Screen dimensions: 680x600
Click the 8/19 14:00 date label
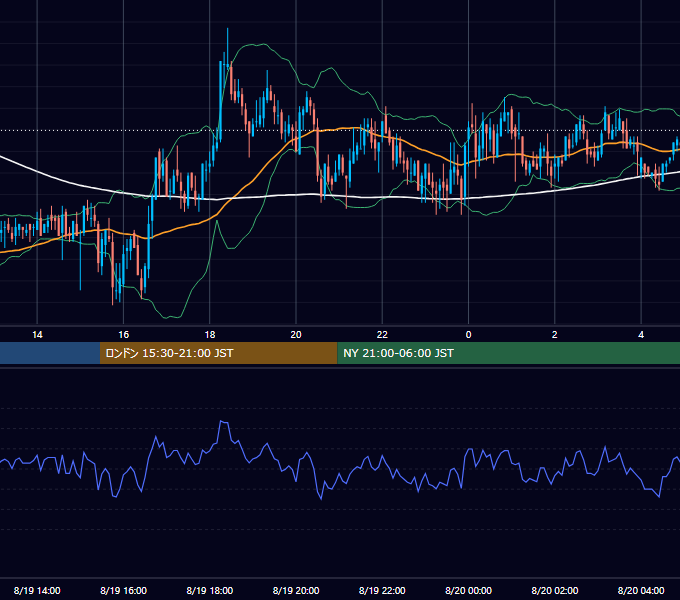(37, 590)
